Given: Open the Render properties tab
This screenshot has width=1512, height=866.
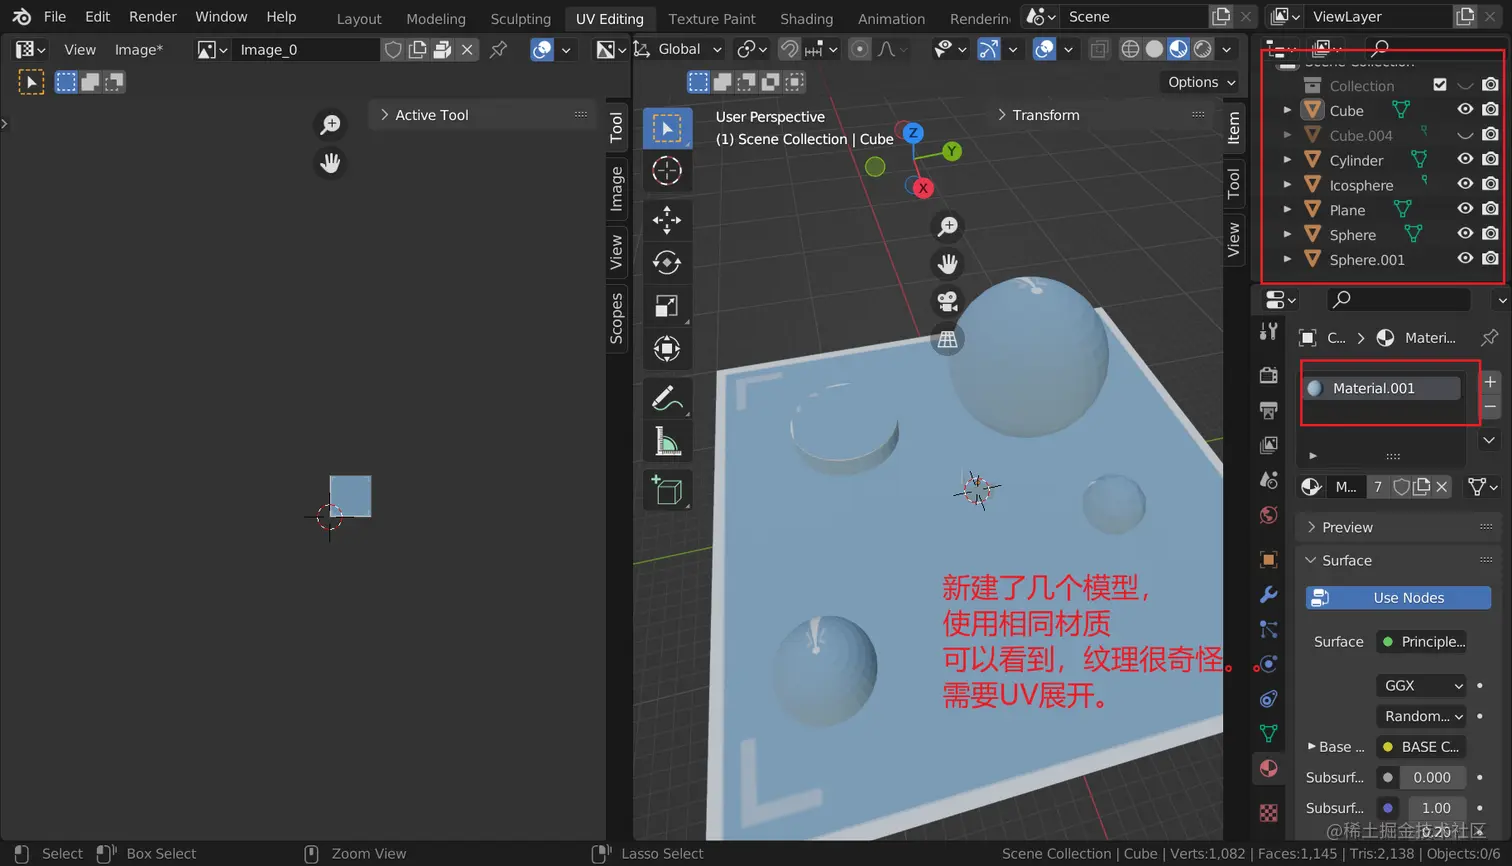Looking at the screenshot, I should coord(1269,375).
